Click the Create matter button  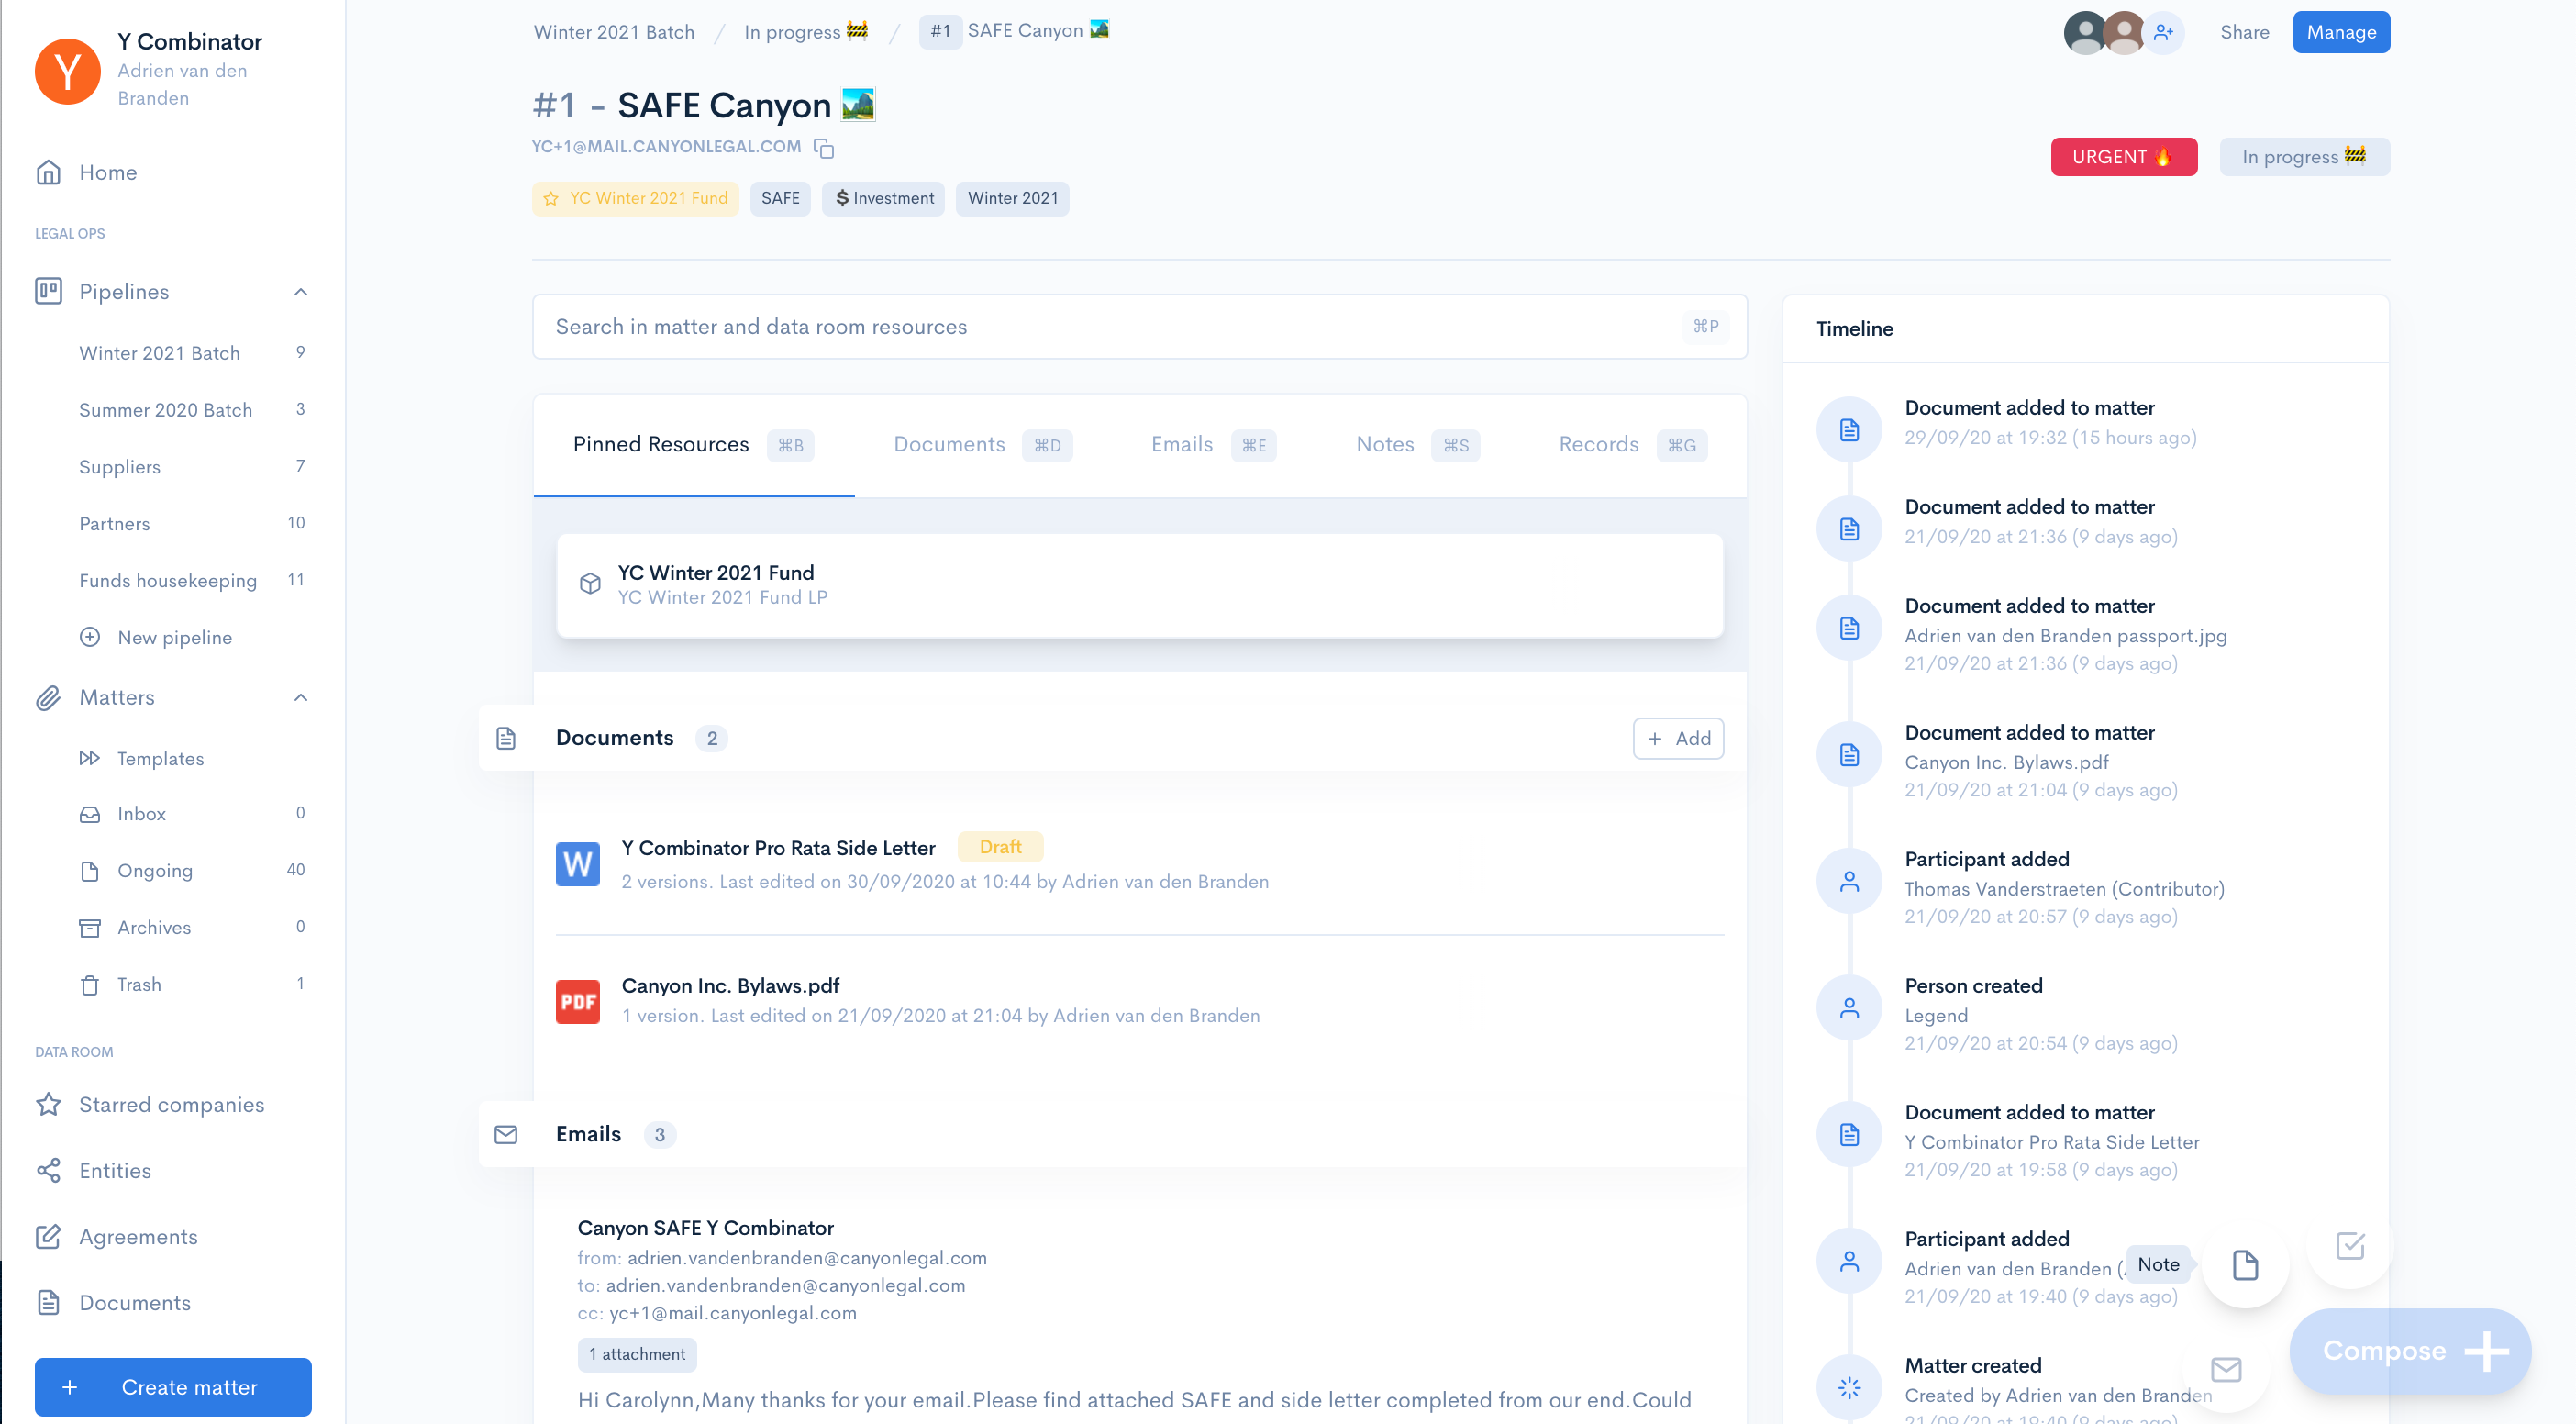click(x=173, y=1387)
